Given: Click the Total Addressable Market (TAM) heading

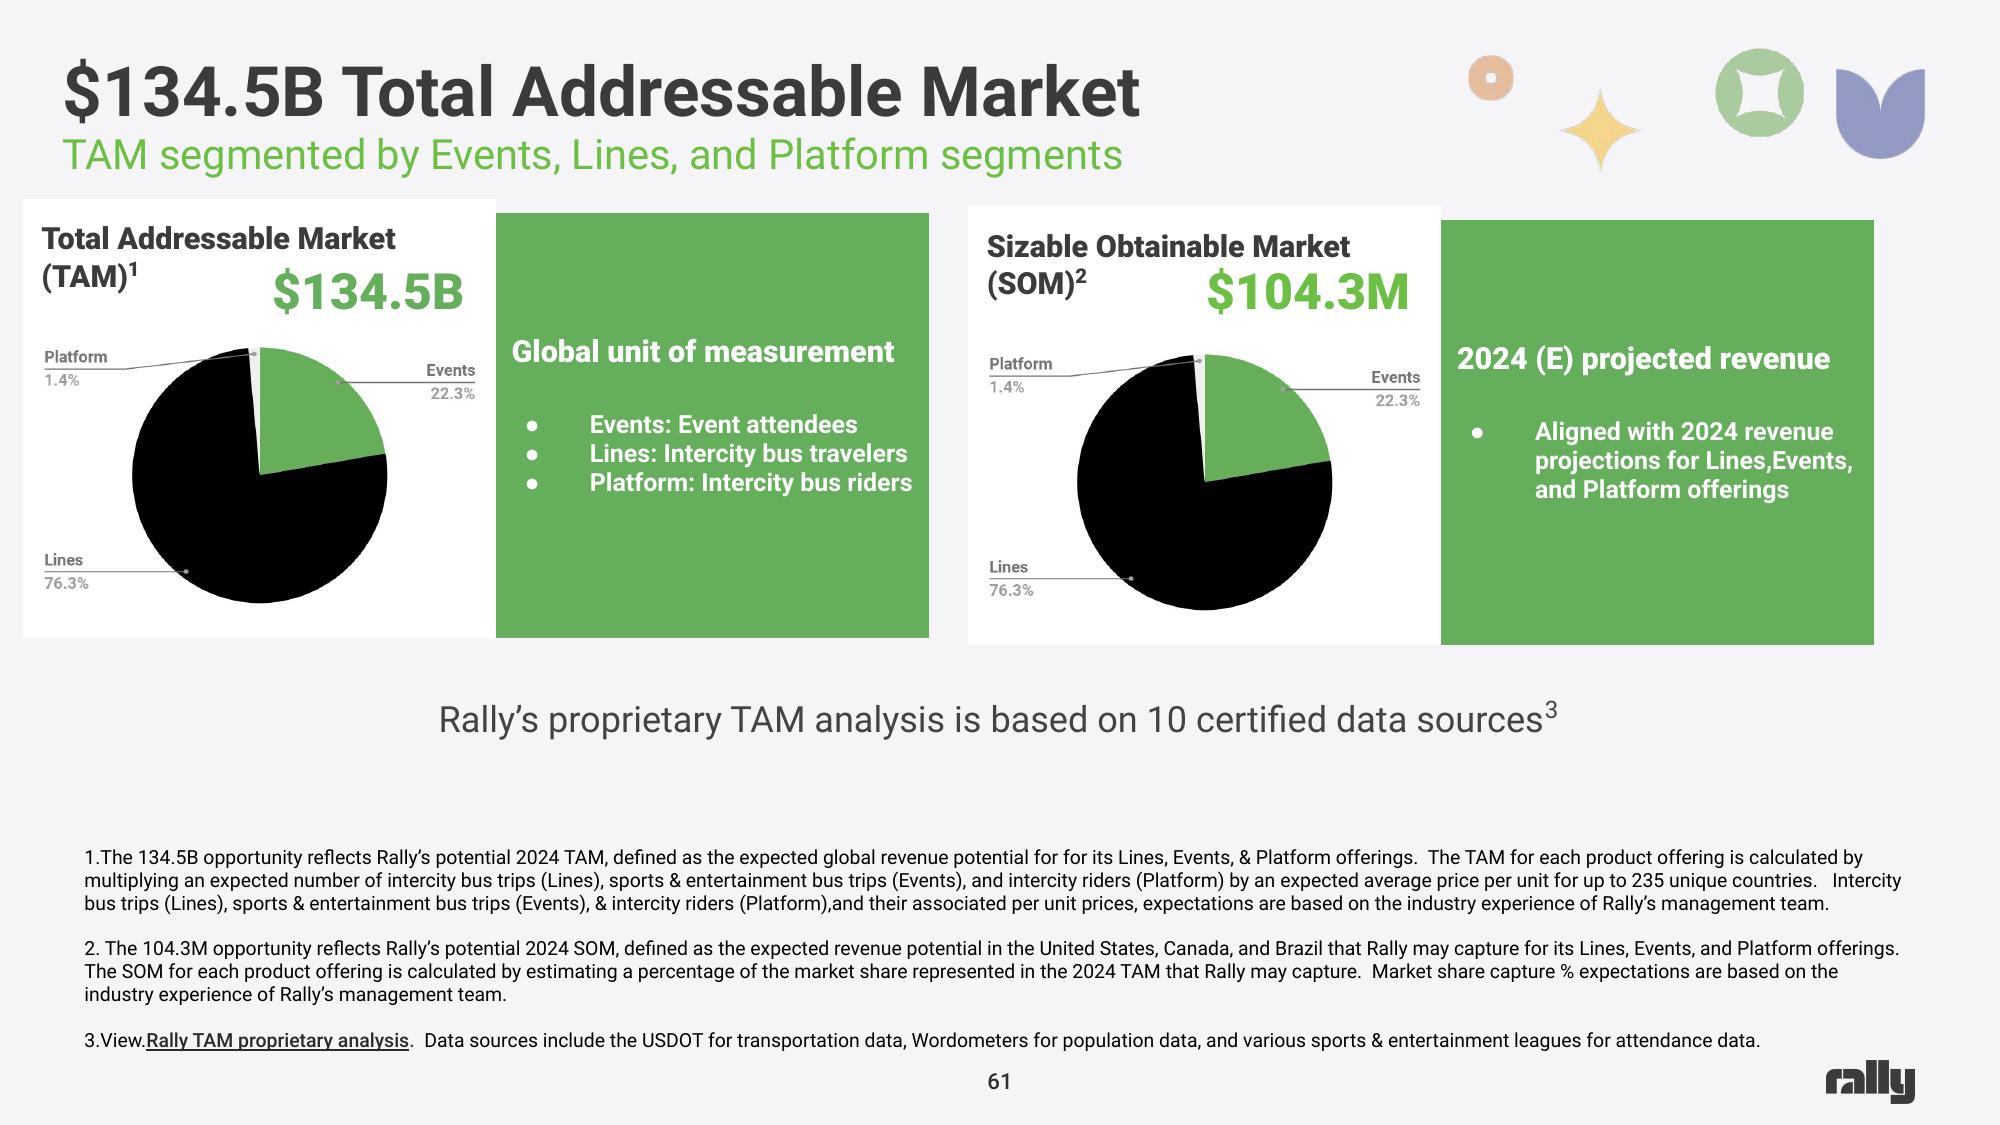Looking at the screenshot, I should pos(218,257).
